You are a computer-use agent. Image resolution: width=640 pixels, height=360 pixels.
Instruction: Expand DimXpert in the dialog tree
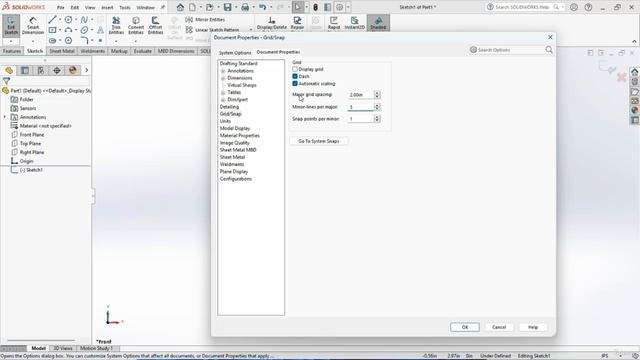(x=223, y=100)
